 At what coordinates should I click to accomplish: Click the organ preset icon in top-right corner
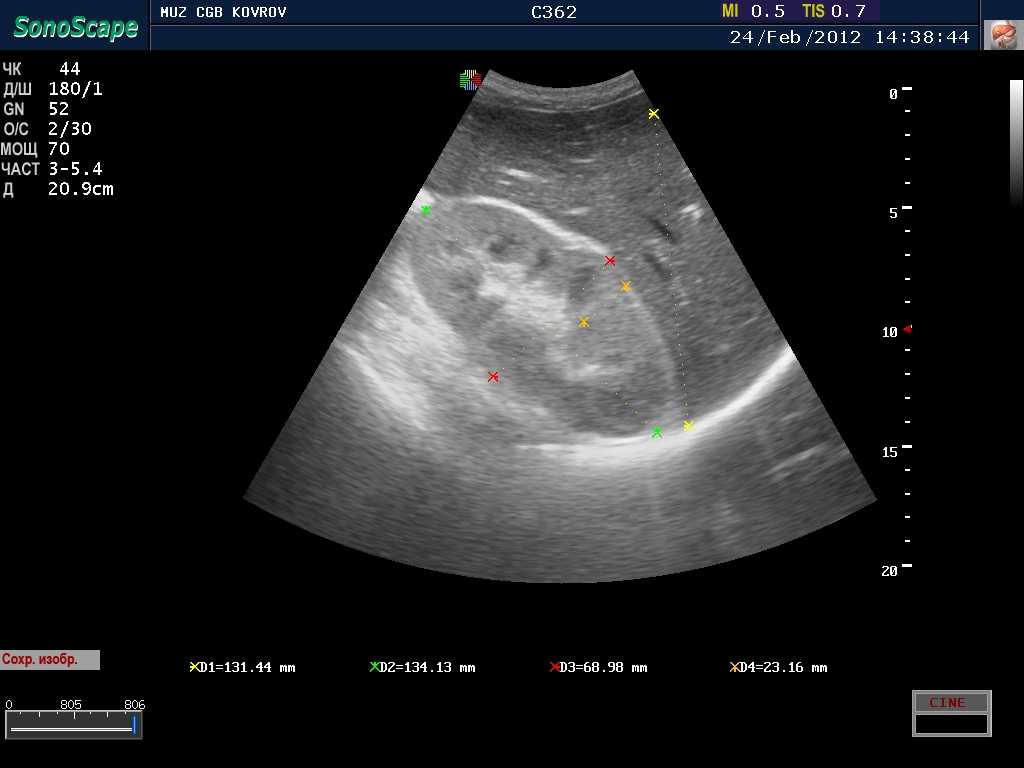pos(1001,35)
